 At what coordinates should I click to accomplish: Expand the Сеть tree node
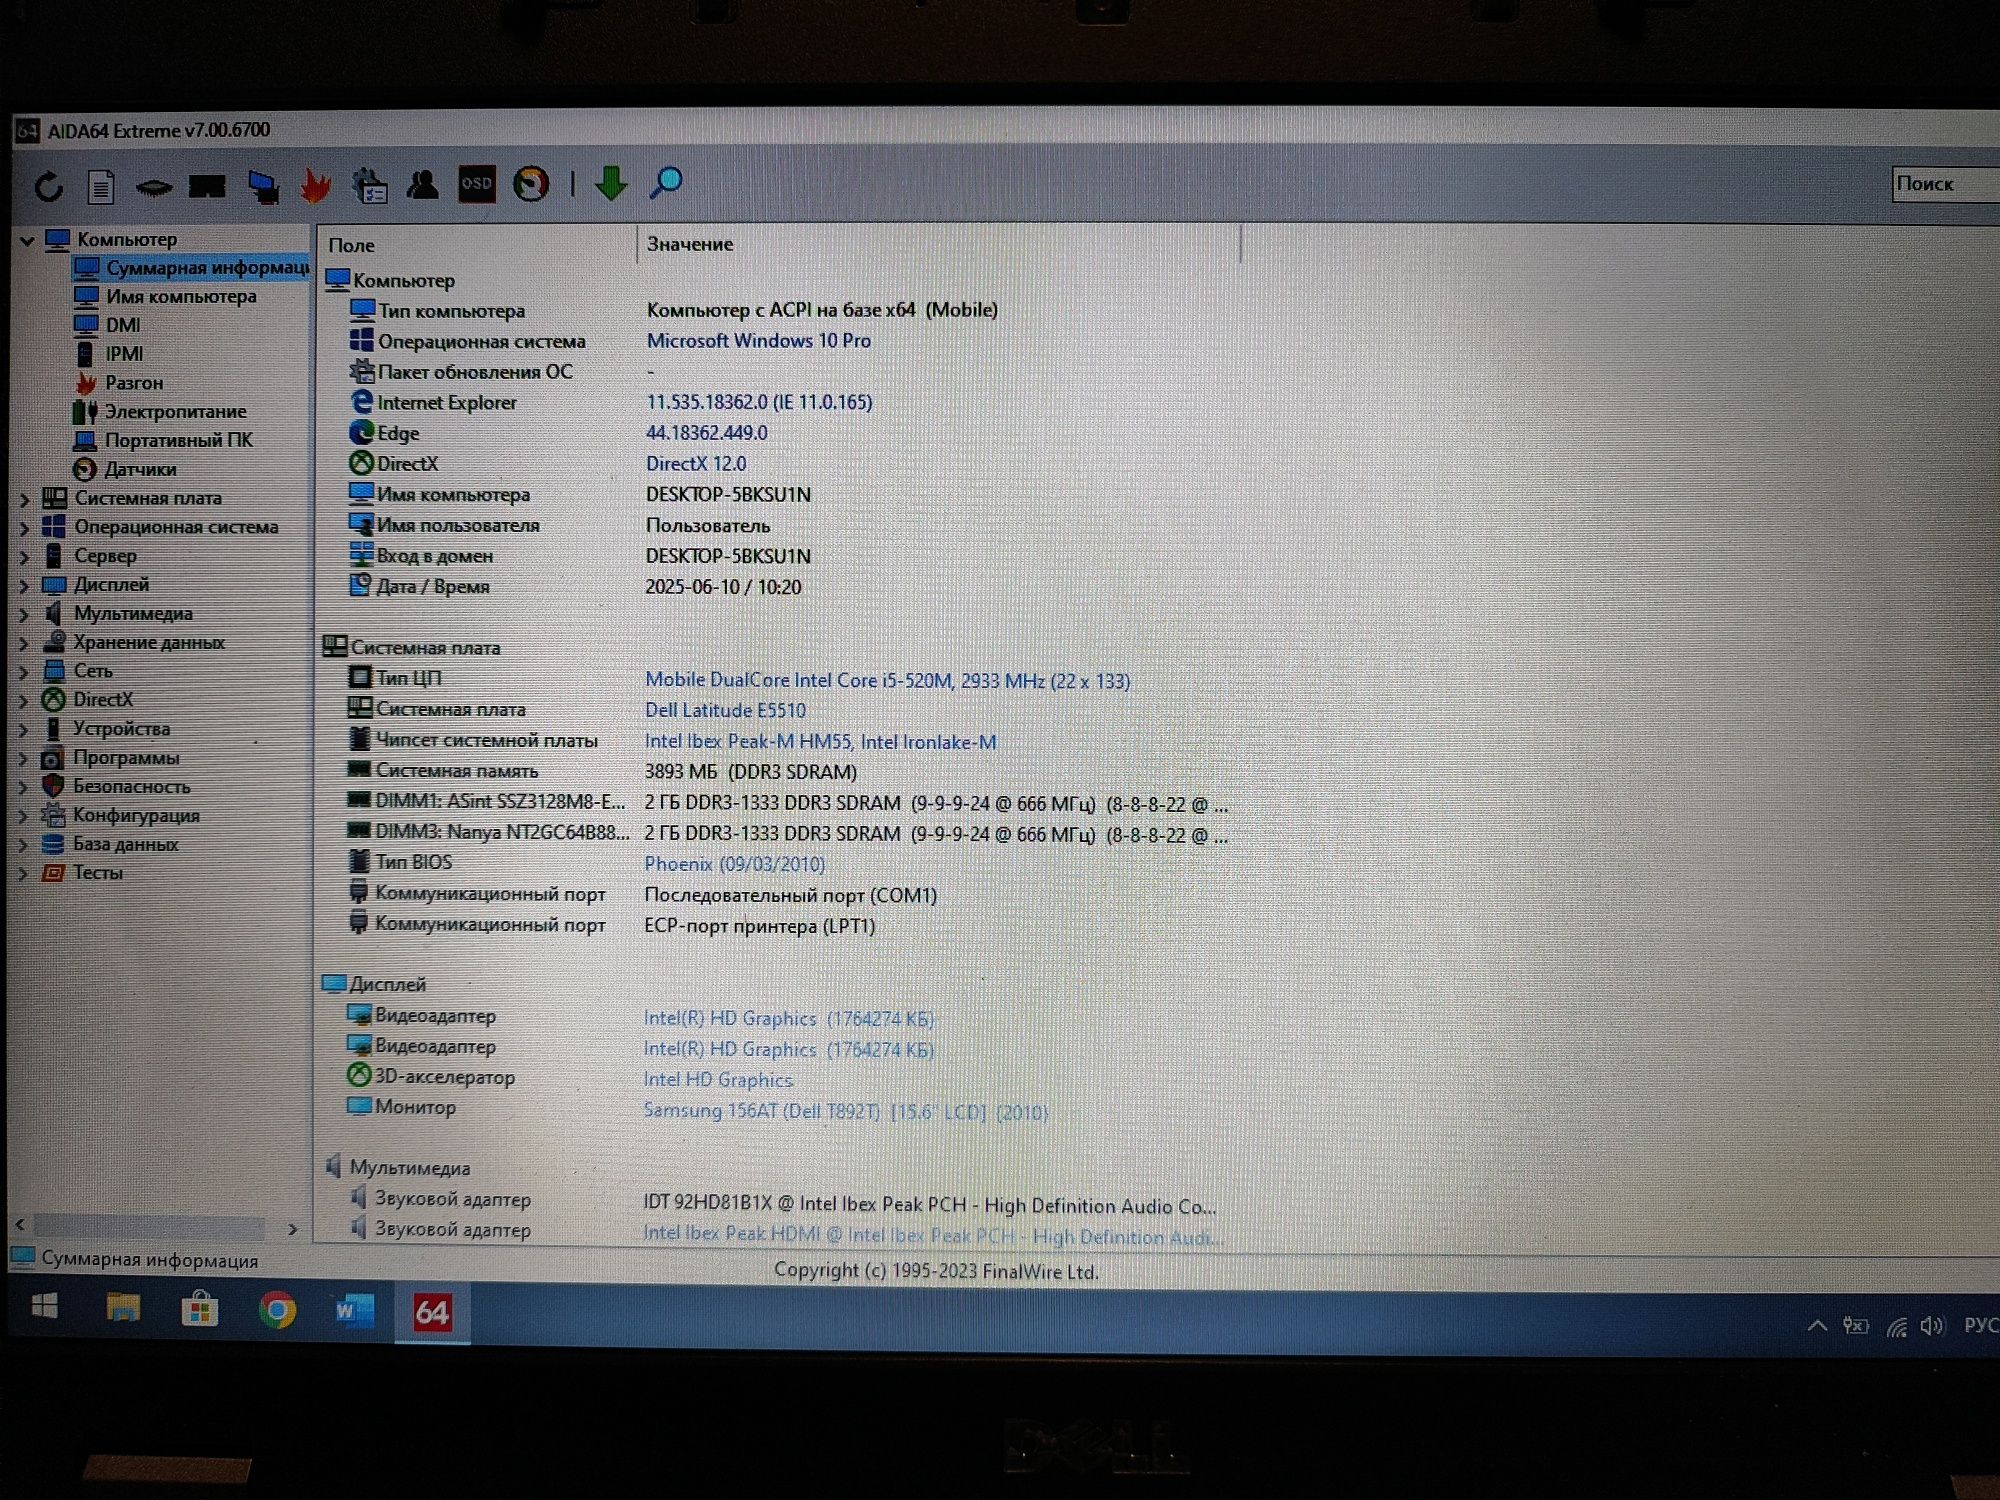pos(25,672)
